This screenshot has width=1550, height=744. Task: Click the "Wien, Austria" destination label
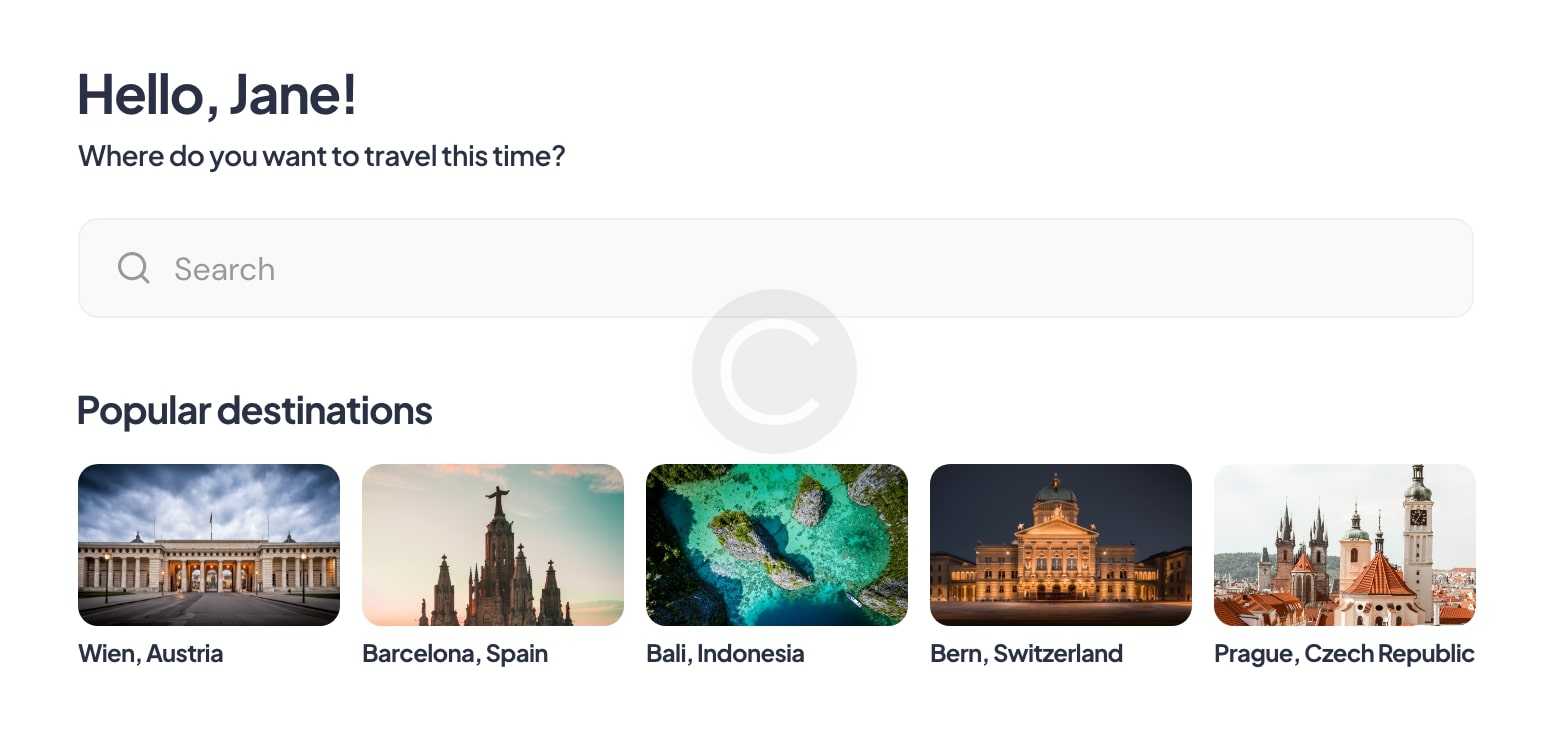(x=151, y=654)
